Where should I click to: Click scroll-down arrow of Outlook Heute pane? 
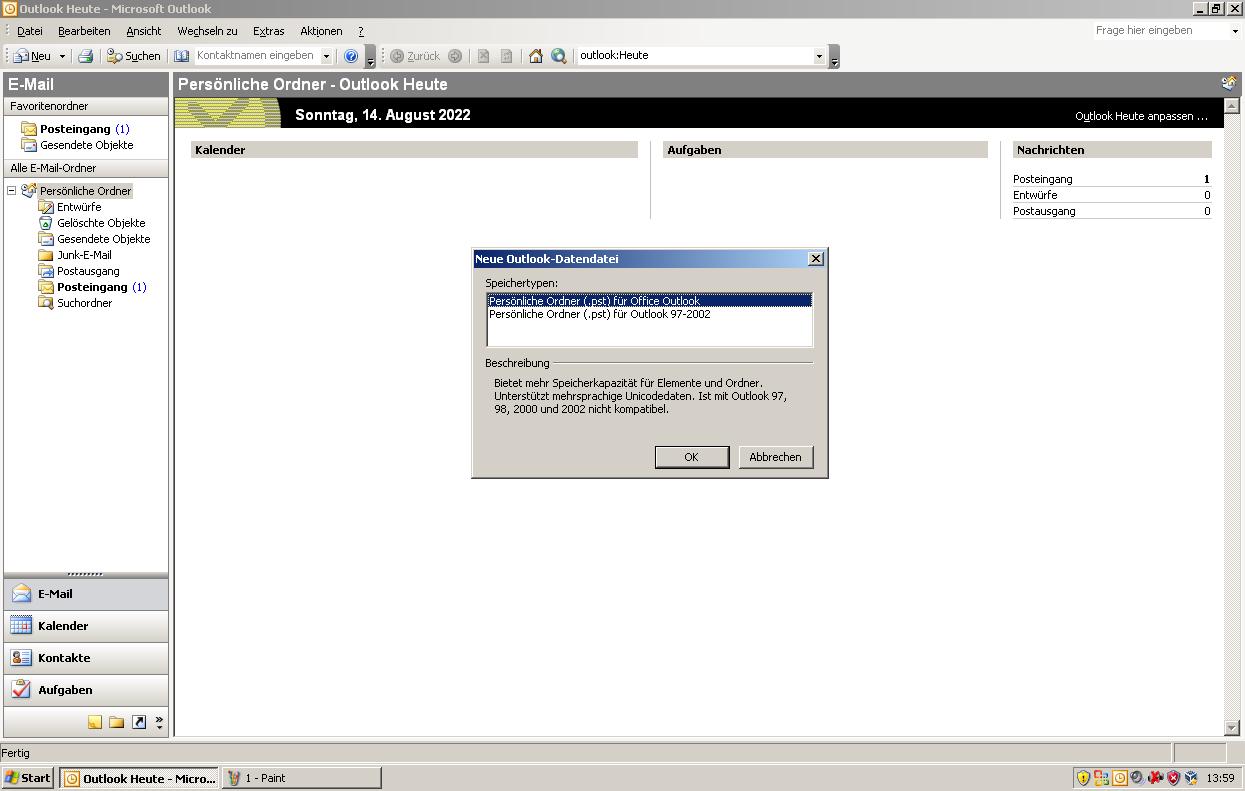click(1232, 728)
